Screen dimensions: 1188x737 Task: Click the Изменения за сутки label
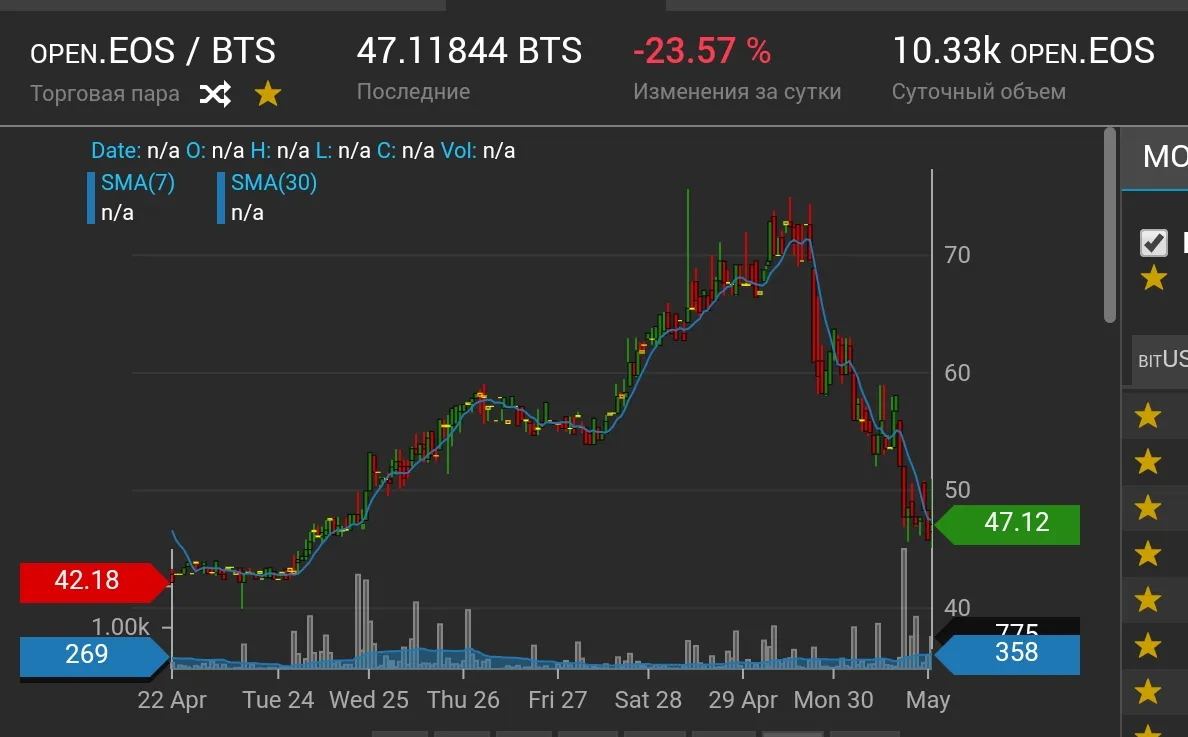coord(737,92)
